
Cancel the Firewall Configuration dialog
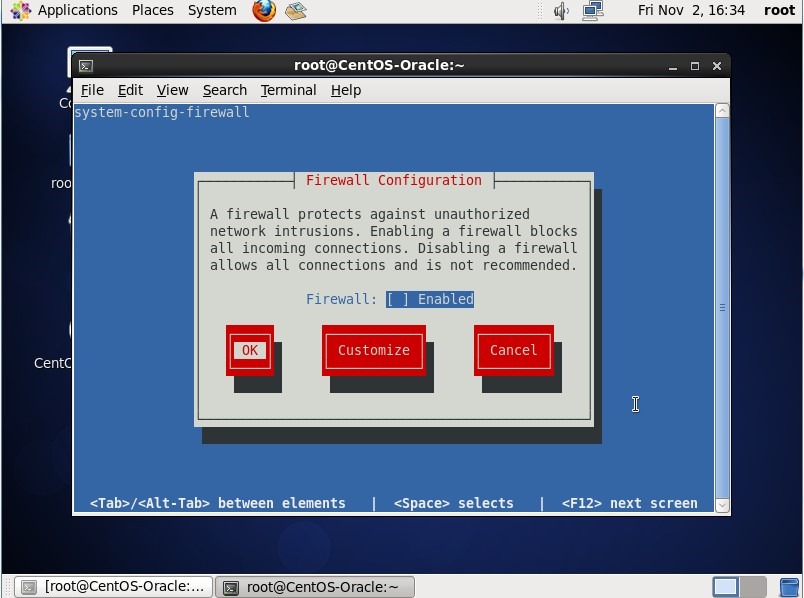pyautogui.click(x=513, y=350)
